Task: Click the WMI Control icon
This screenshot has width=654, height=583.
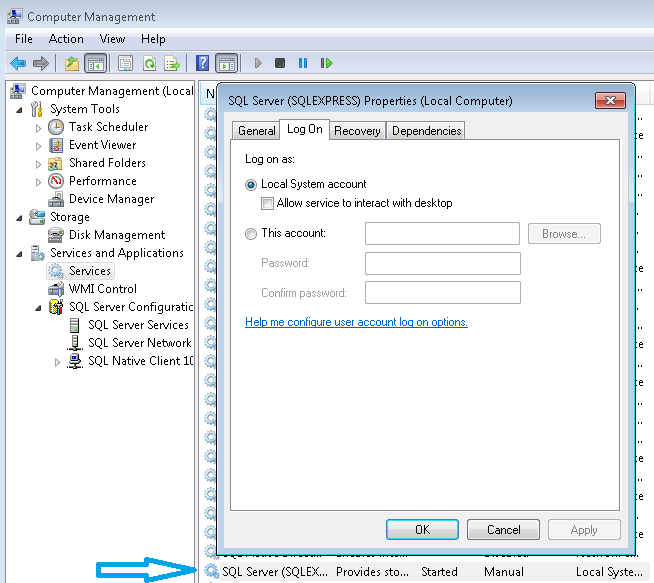Action: [x=56, y=289]
